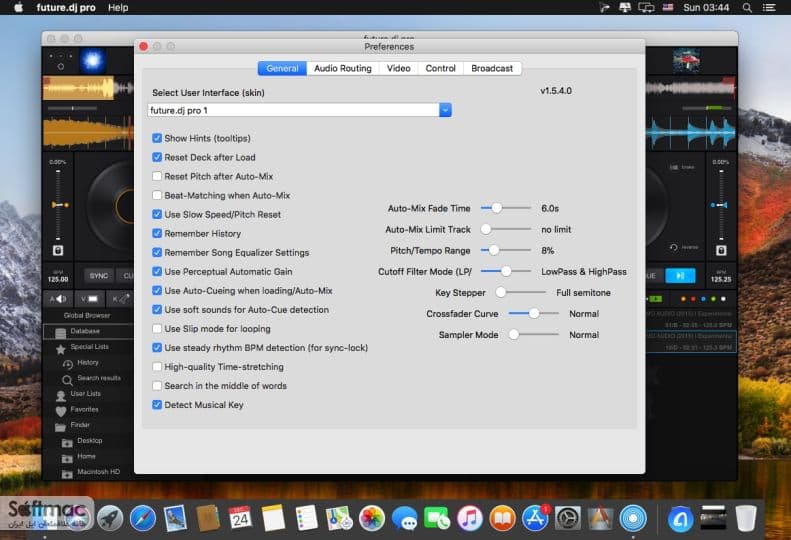Image resolution: width=791 pixels, height=540 pixels.
Task: Adjust the Sampler Mode slider
Action: click(x=533, y=335)
